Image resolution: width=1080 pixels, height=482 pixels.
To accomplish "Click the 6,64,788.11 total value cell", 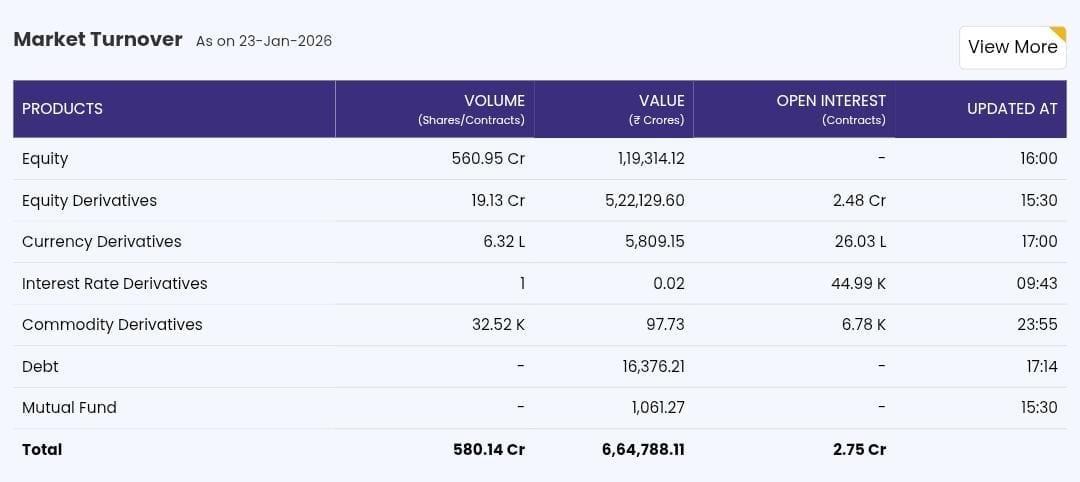I will [x=643, y=449].
